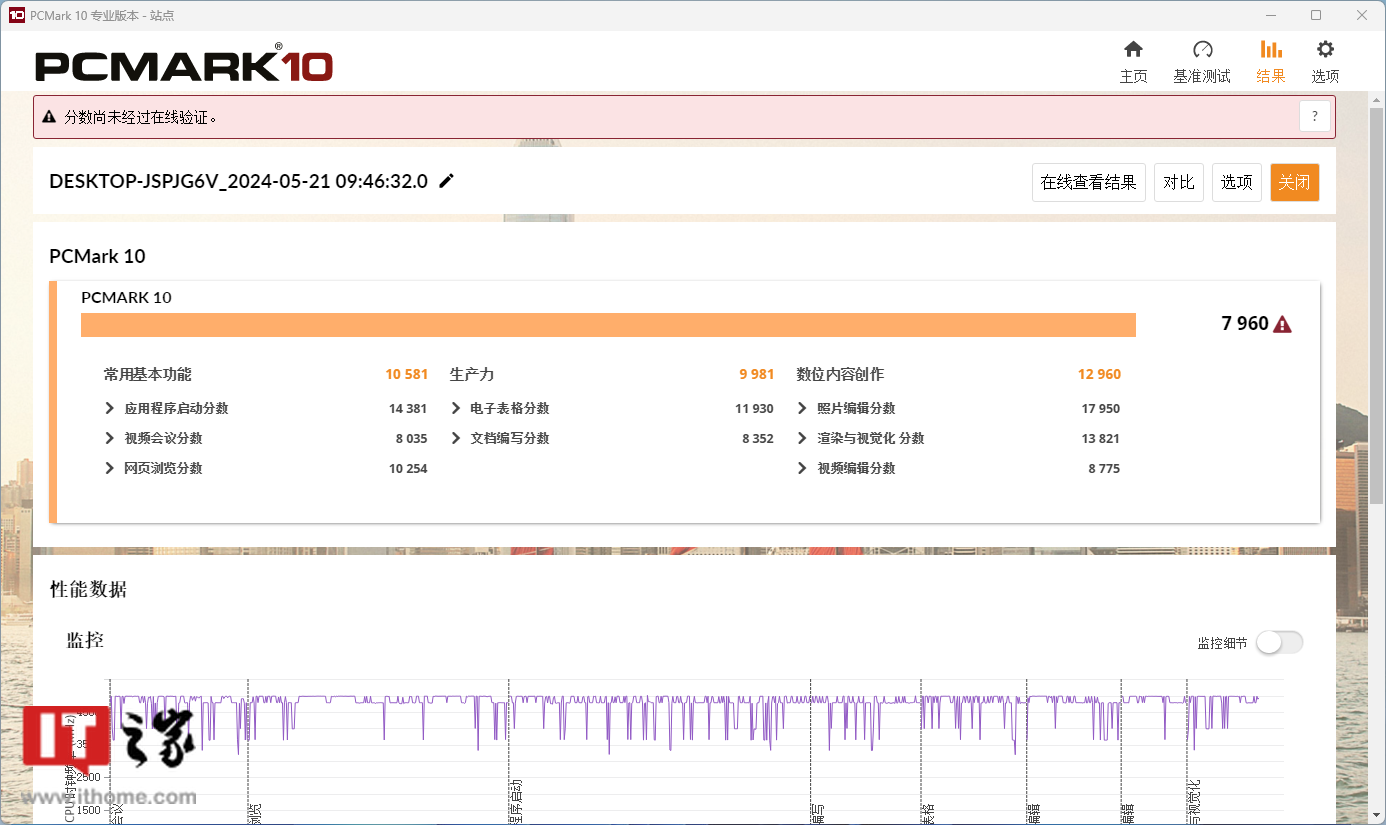The image size is (1386, 825).
Task: Toggle the 监控细节 switch on
Action: (1279, 643)
